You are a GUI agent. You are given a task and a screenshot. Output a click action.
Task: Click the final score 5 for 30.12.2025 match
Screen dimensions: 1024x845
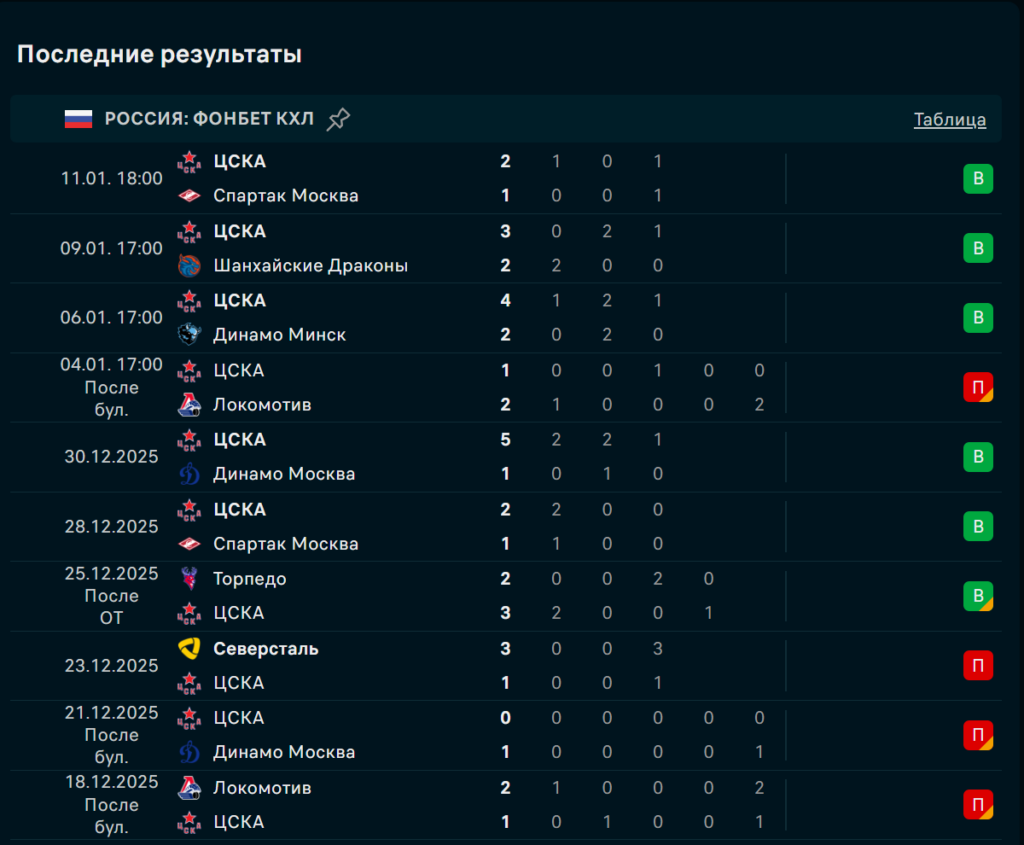pos(506,440)
